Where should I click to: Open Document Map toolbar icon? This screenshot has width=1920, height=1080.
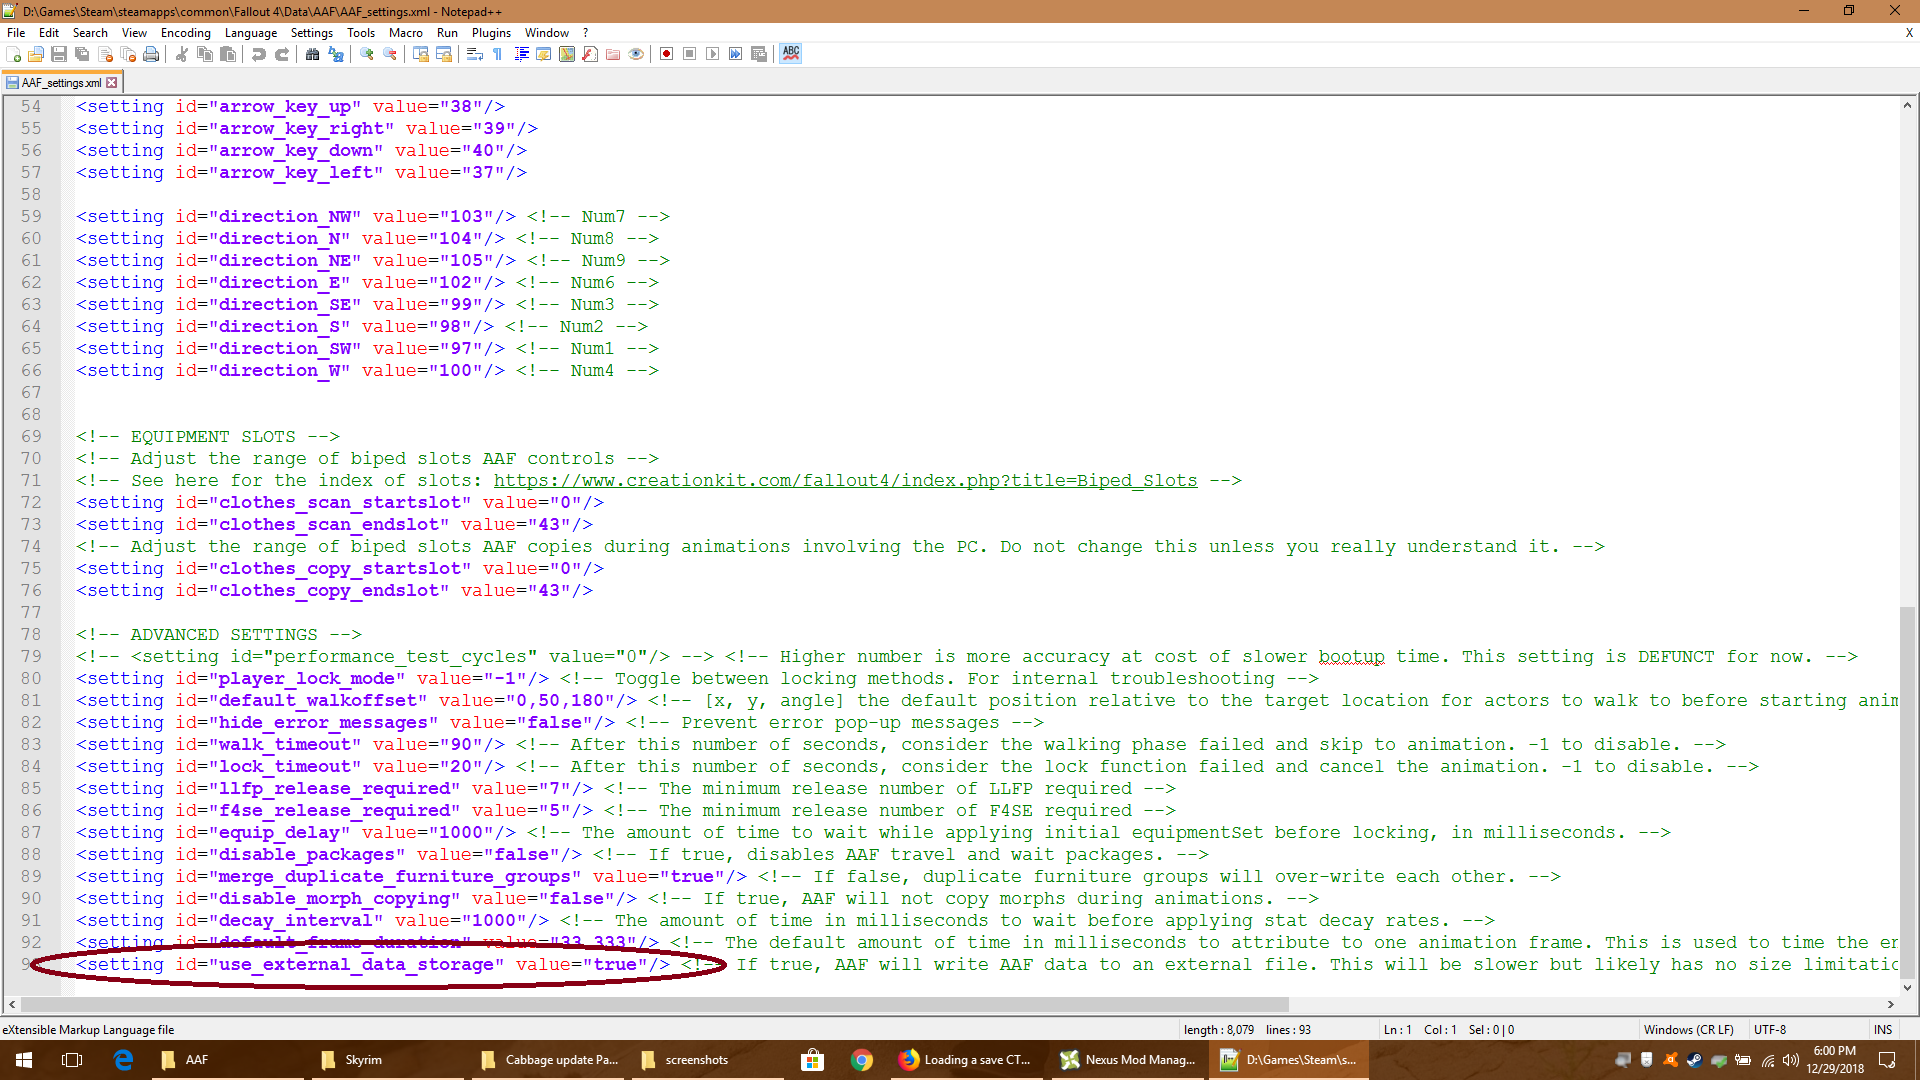point(567,54)
